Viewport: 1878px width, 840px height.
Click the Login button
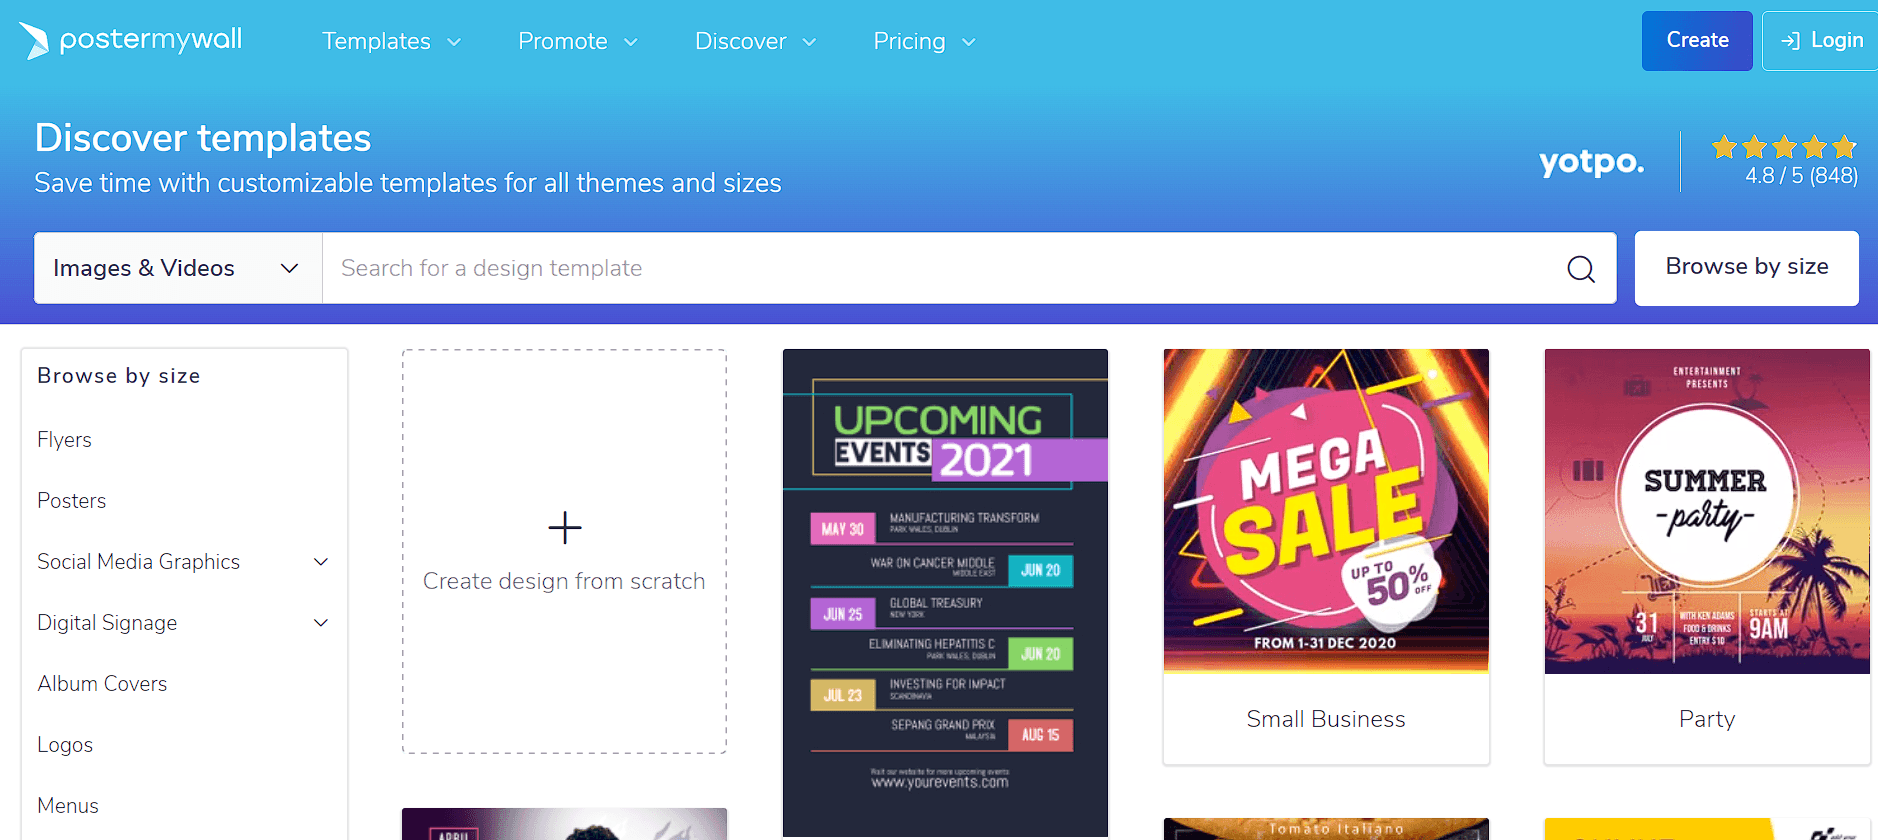(x=1821, y=41)
